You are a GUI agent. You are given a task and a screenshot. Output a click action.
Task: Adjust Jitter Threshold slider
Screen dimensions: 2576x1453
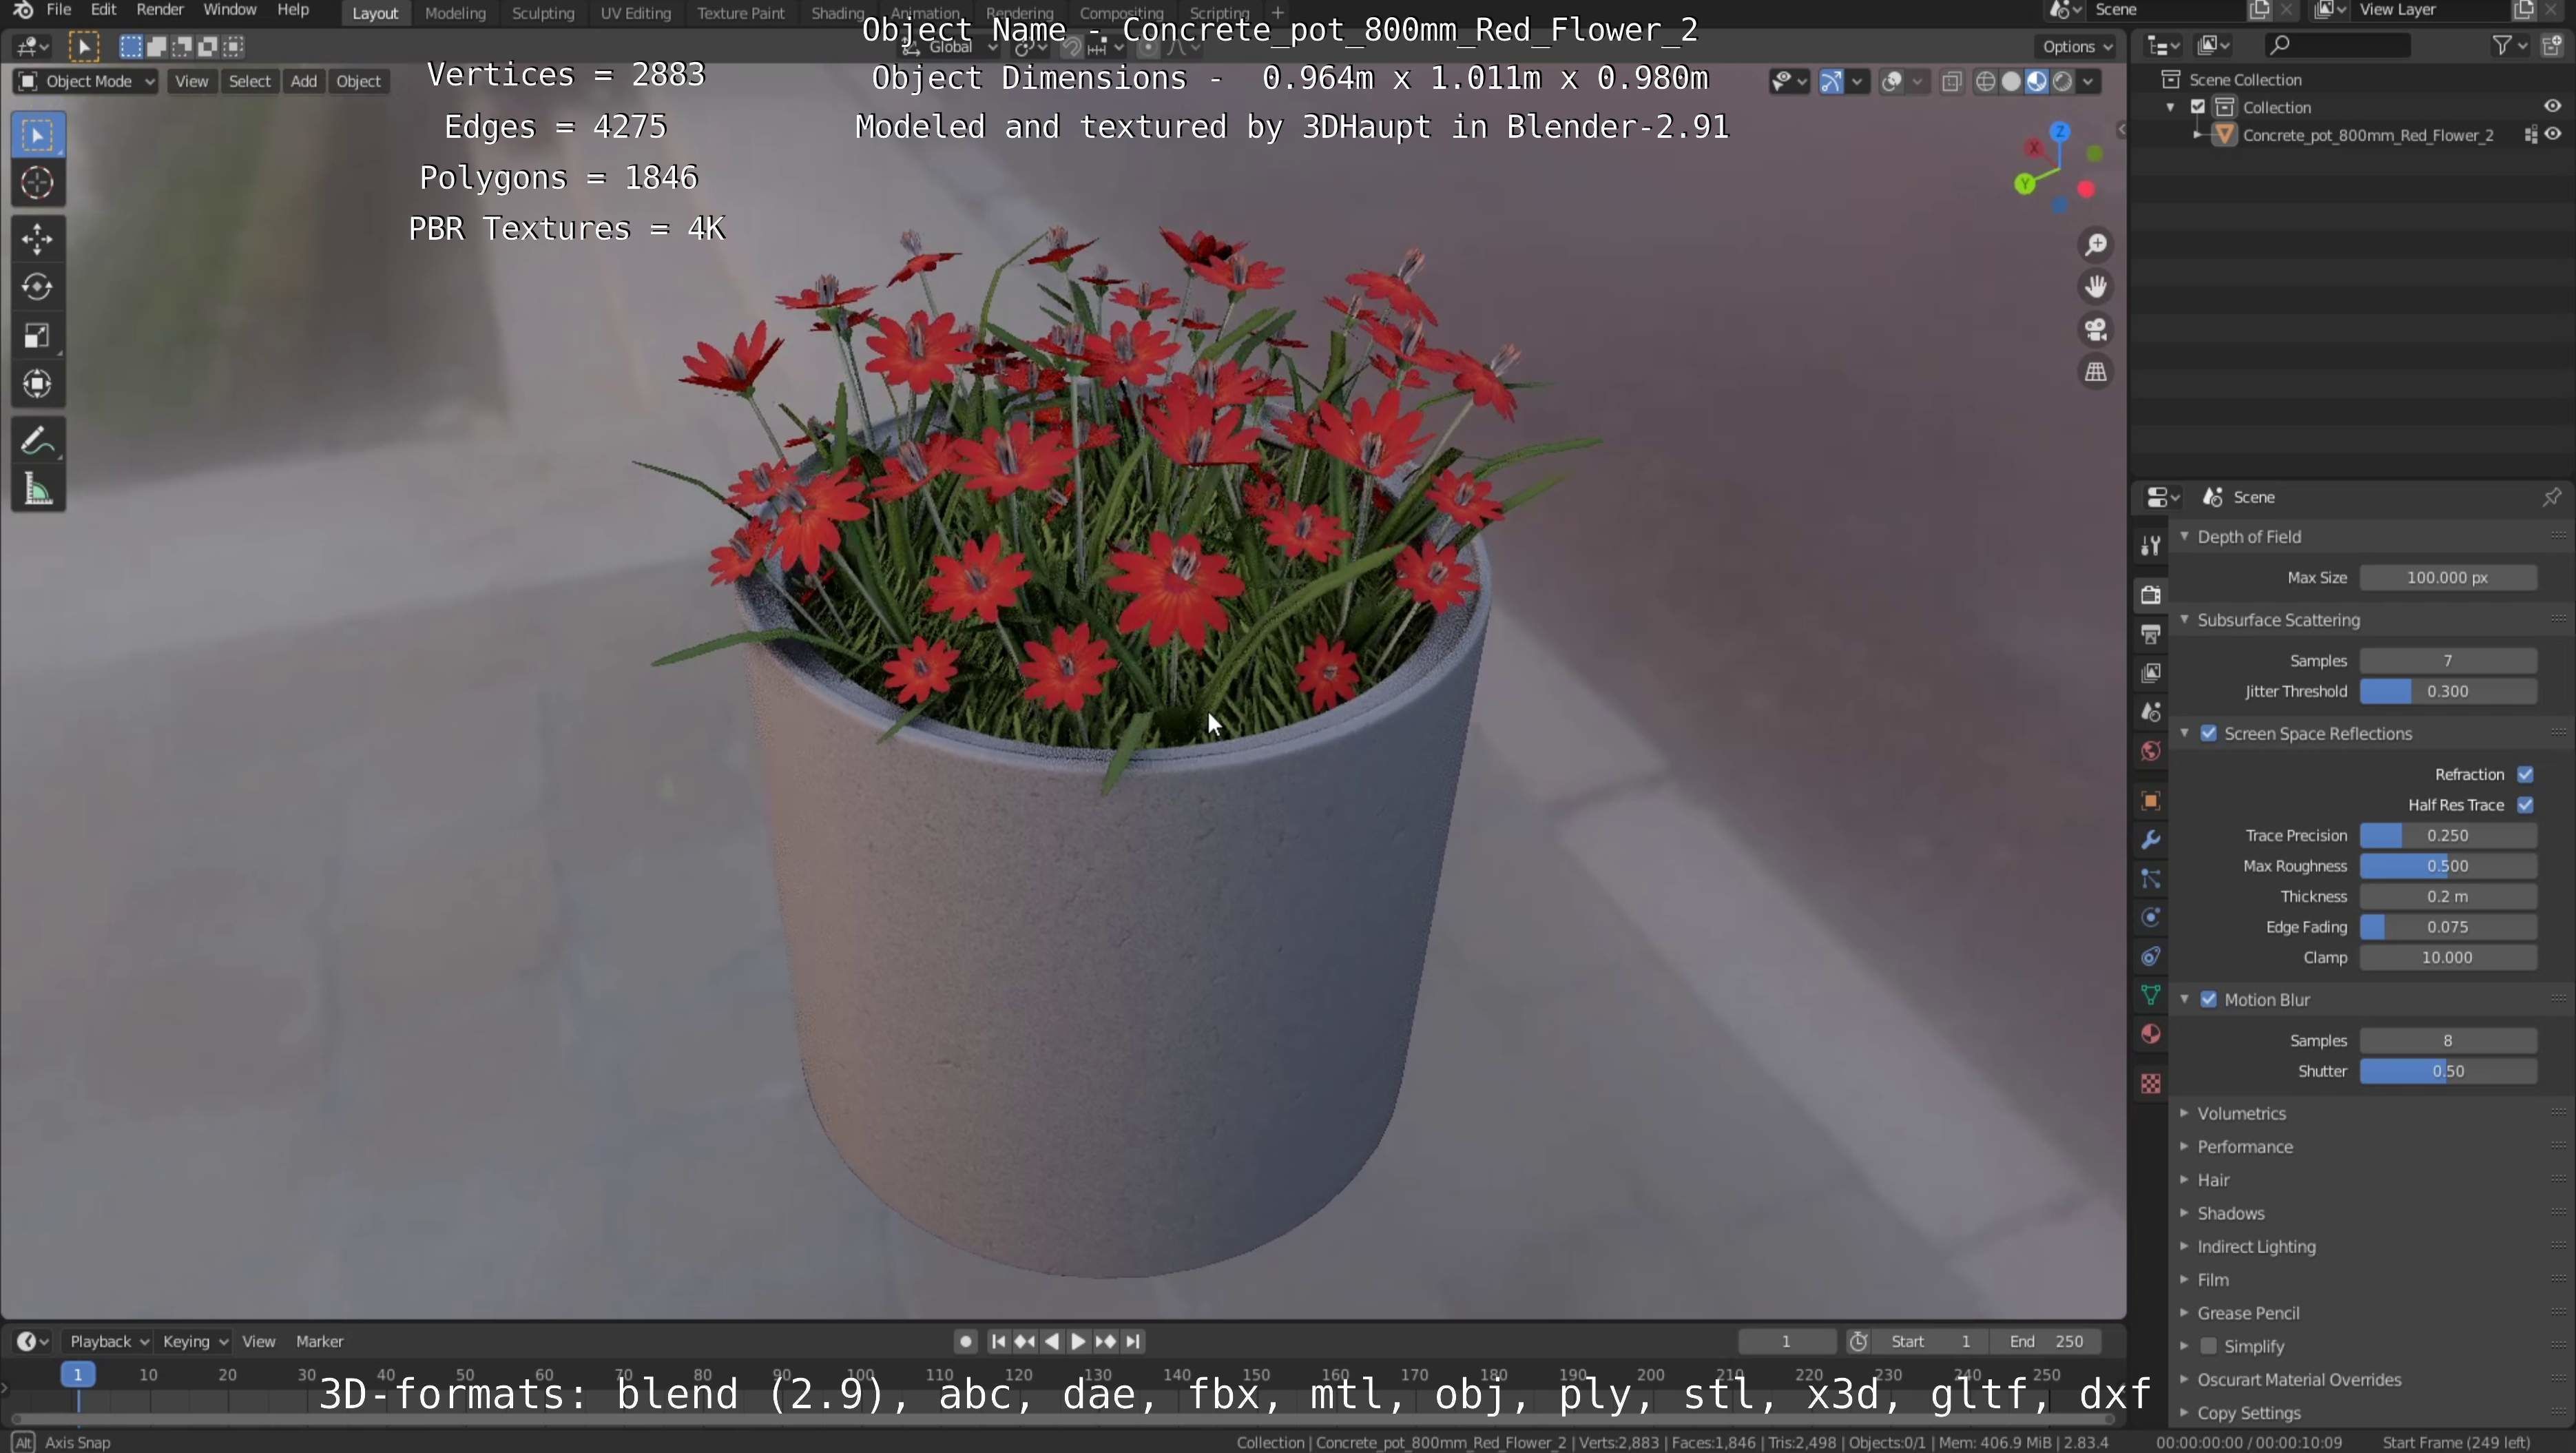(x=2447, y=692)
